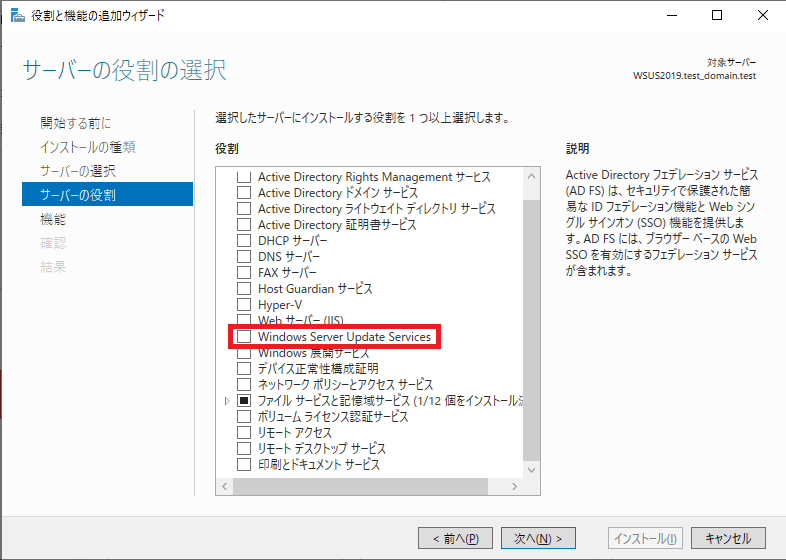786x560 pixels.
Task: Expand ファイル サービスと記憶域サービス tree node
Action: click(x=227, y=401)
